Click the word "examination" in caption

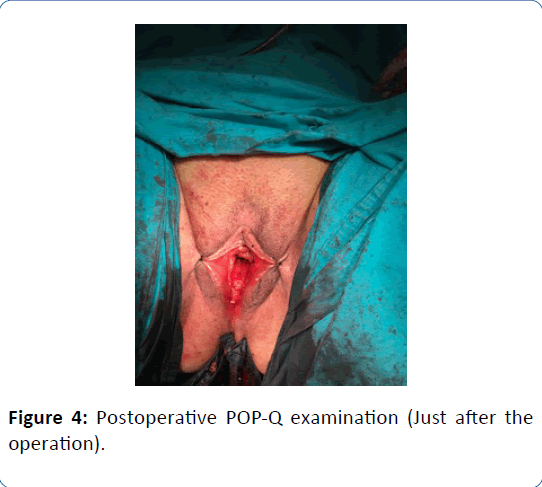(x=344, y=418)
